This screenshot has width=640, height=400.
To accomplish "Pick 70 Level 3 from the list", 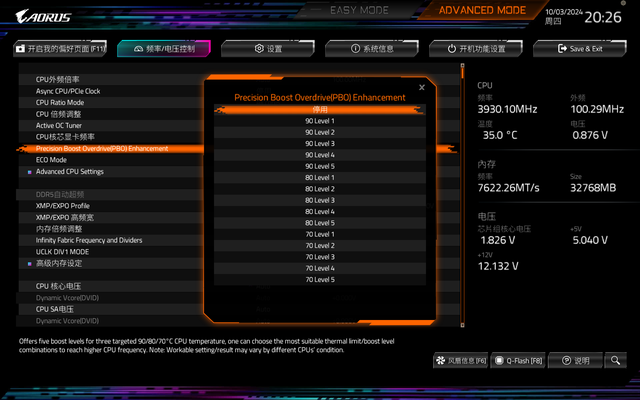I will click(x=320, y=257).
